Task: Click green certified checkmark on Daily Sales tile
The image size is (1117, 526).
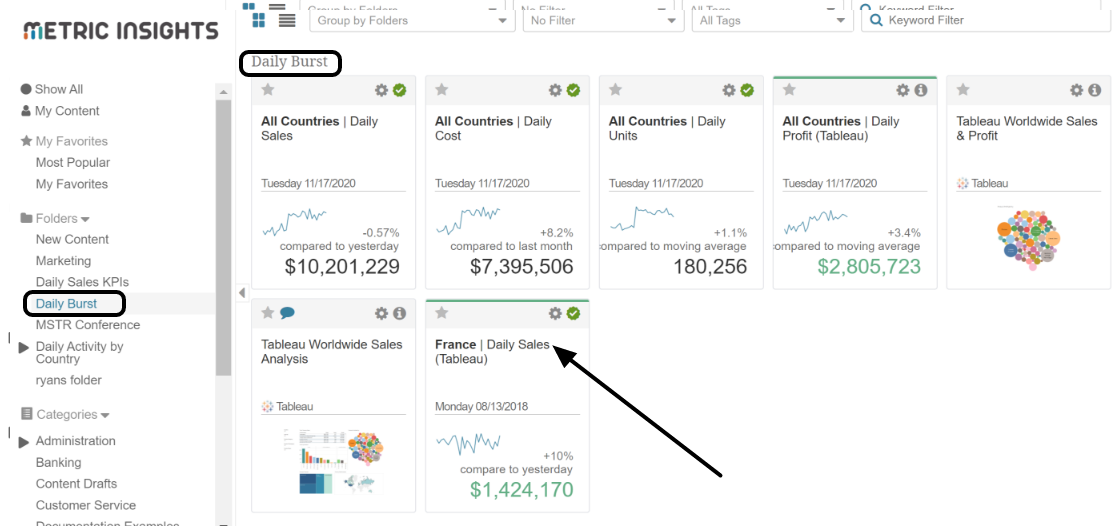Action: point(400,90)
